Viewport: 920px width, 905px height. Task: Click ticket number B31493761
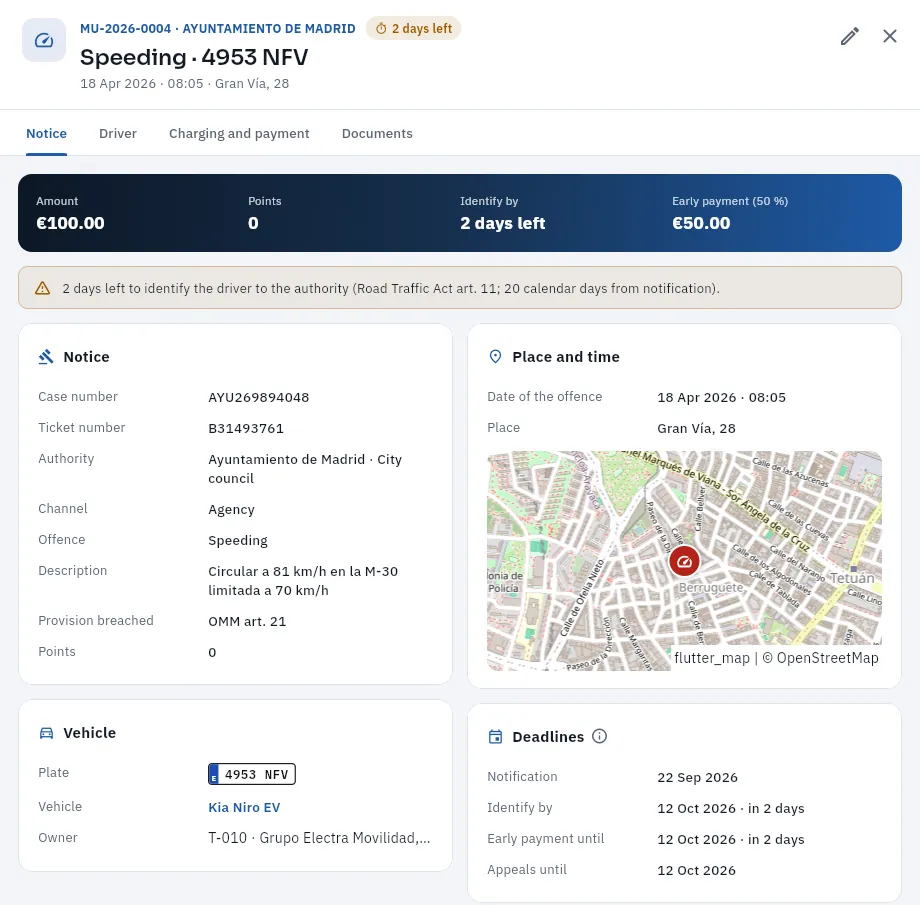246,428
